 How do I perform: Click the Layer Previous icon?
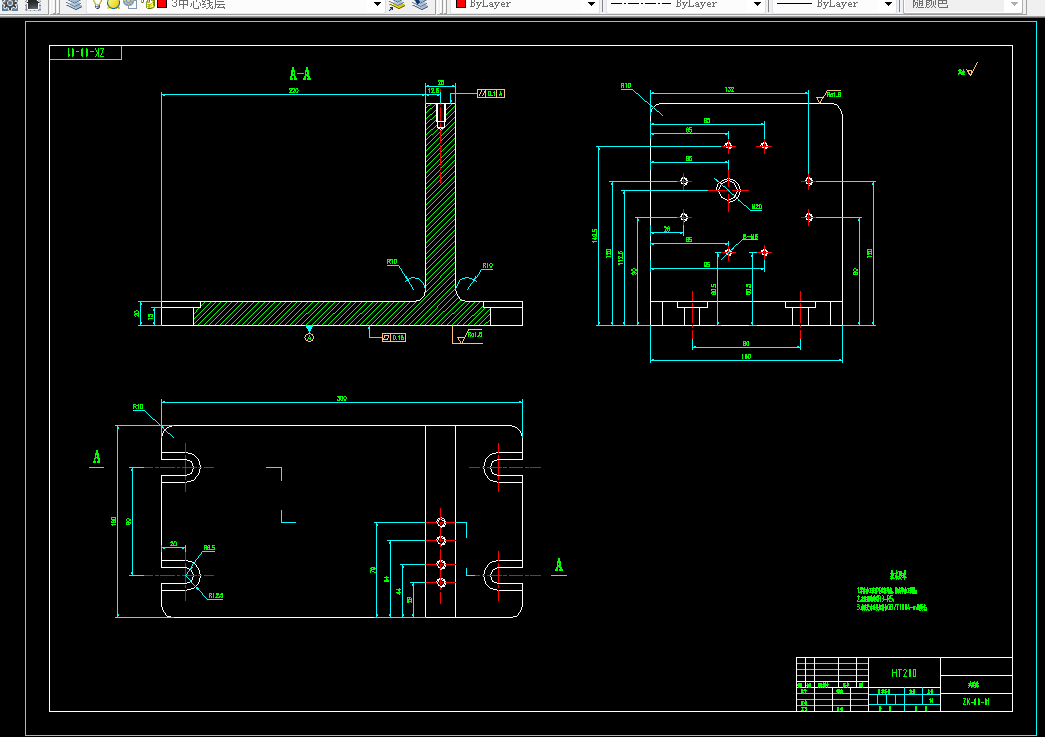420,4
